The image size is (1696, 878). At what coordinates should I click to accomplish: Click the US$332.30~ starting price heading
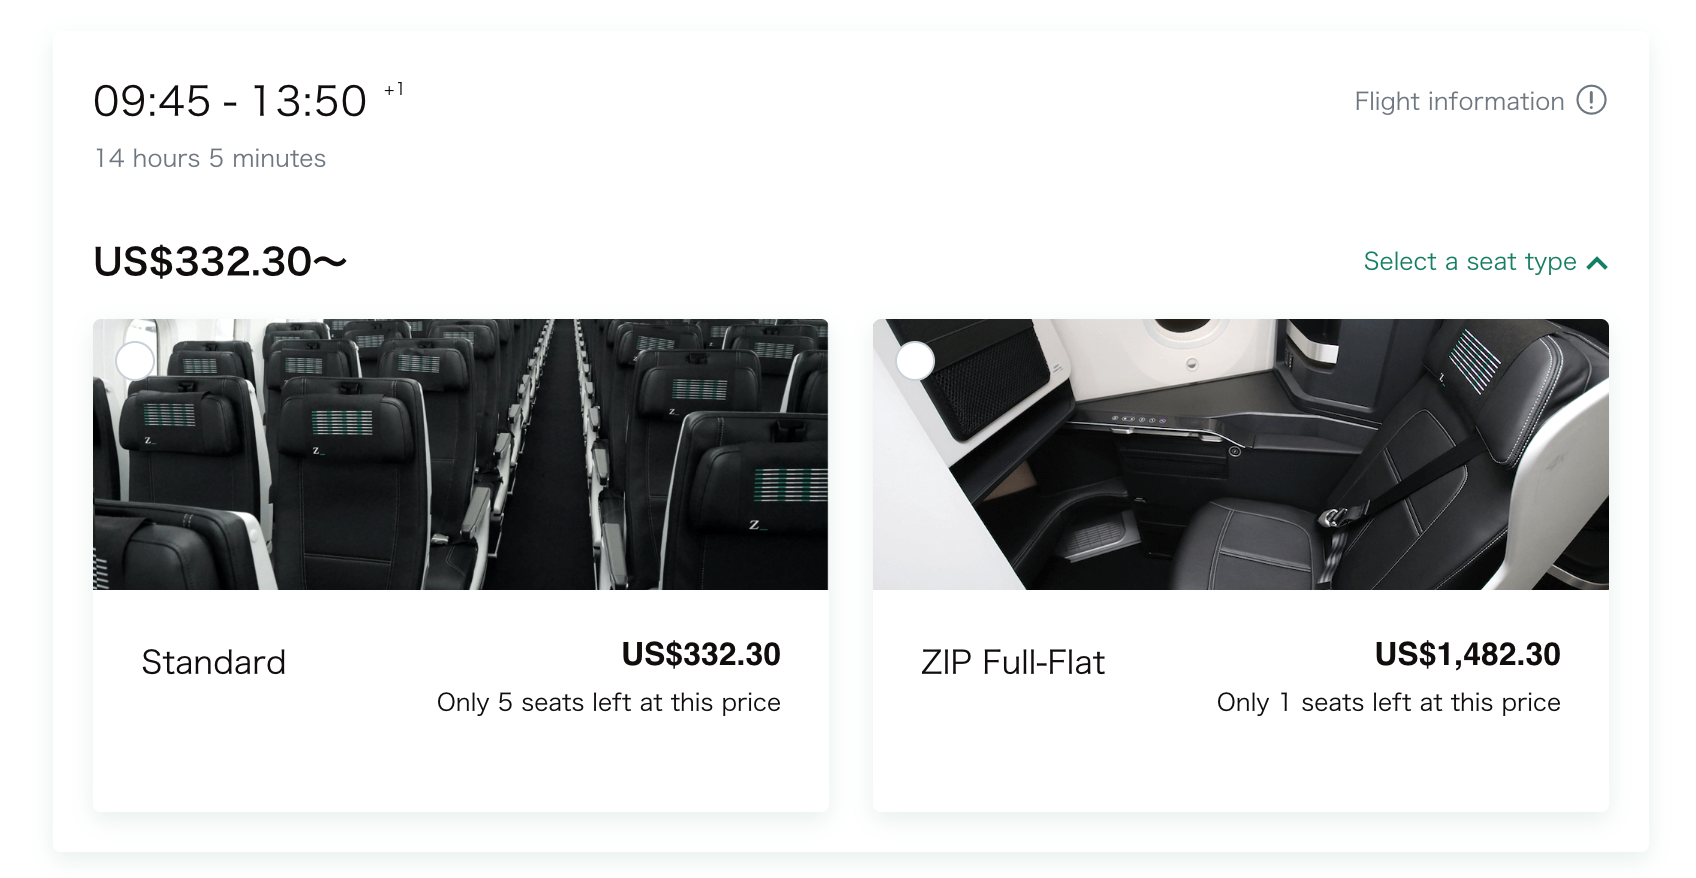[220, 262]
